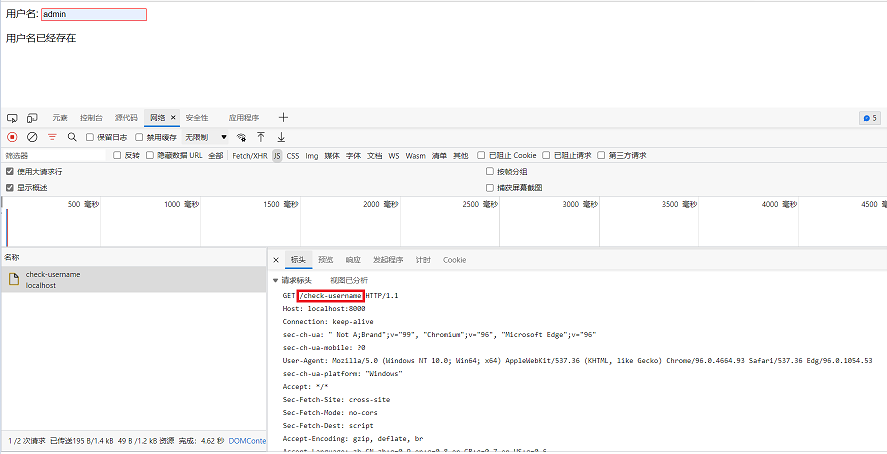Filter requests by 字体 type
Image resolution: width=887 pixels, height=454 pixels.
point(354,155)
